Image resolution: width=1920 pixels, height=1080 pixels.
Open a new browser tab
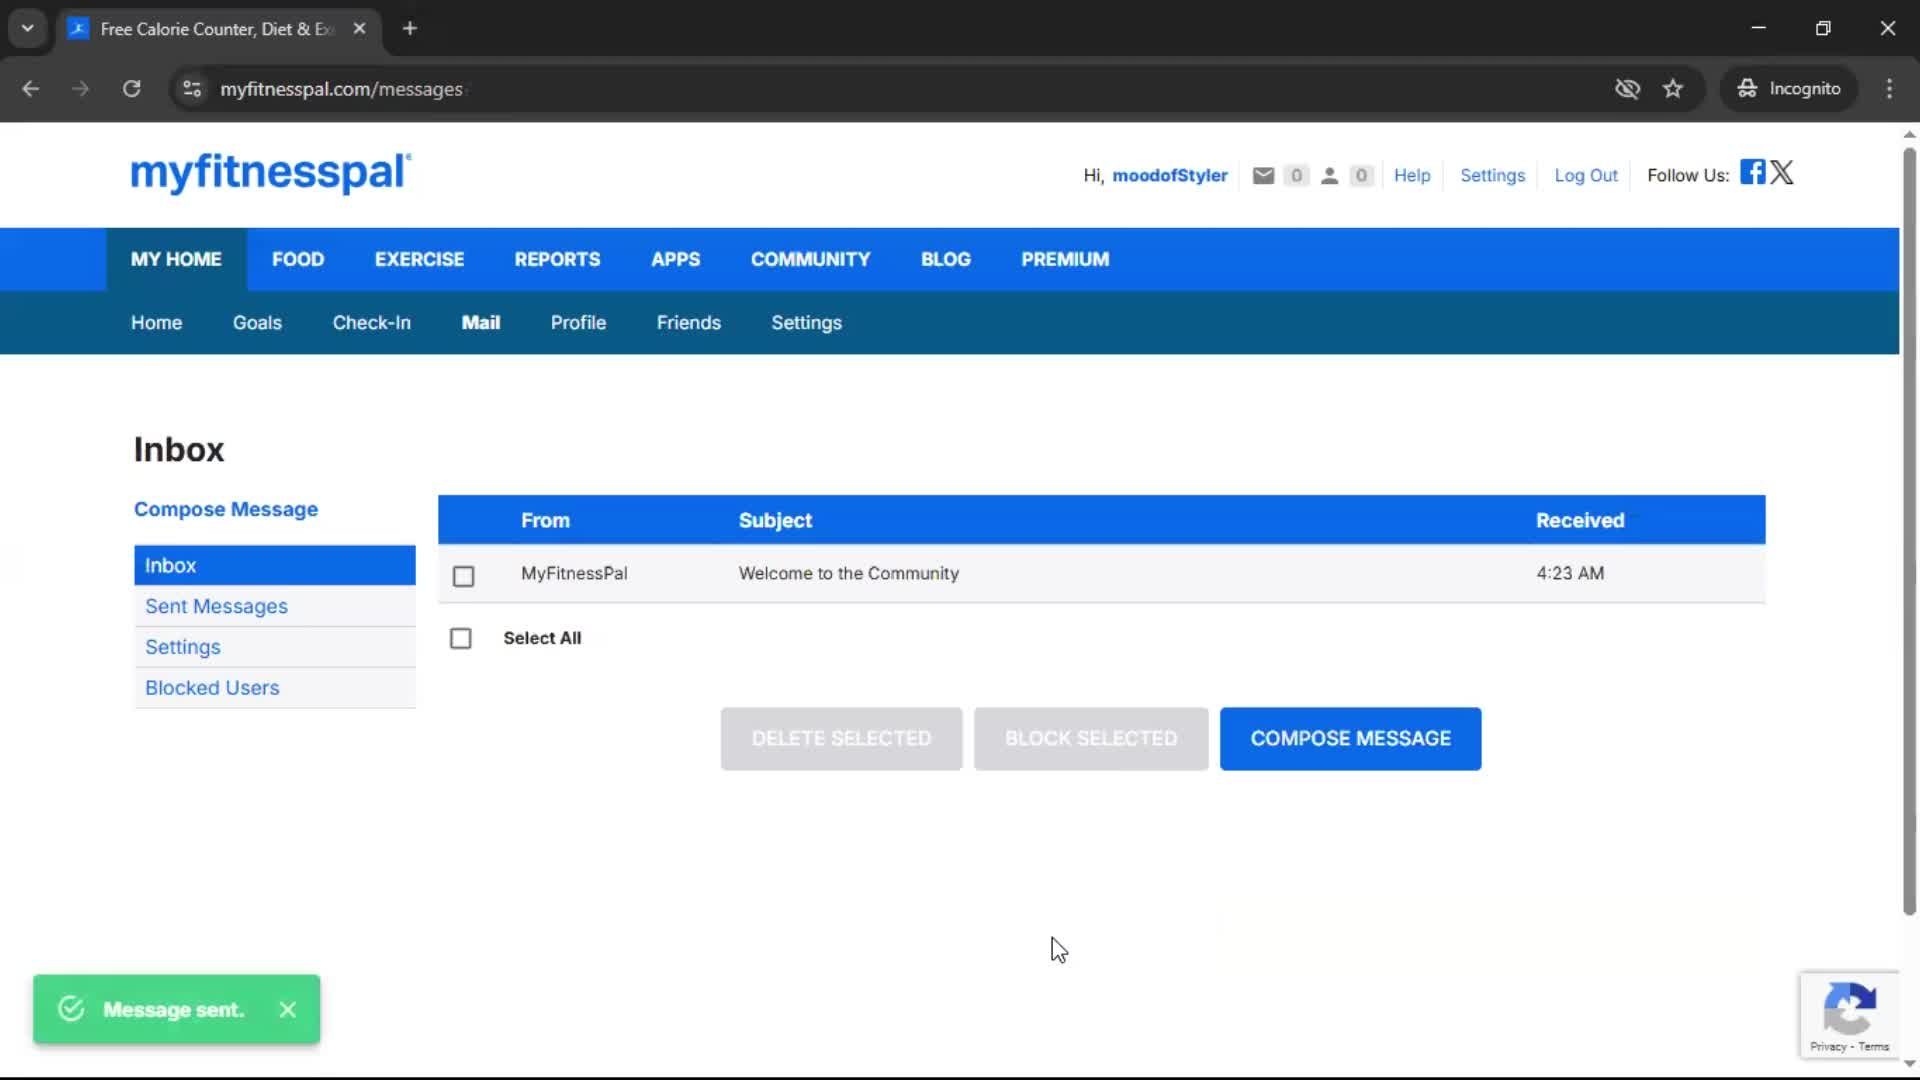coord(410,29)
